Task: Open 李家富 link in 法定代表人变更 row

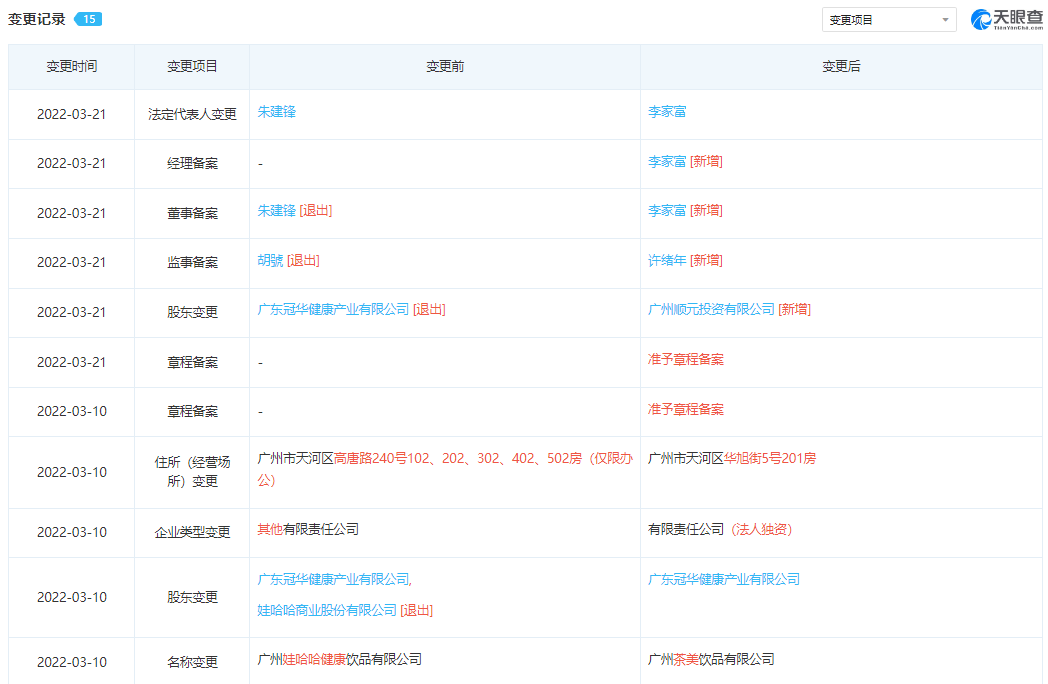Action: point(667,112)
